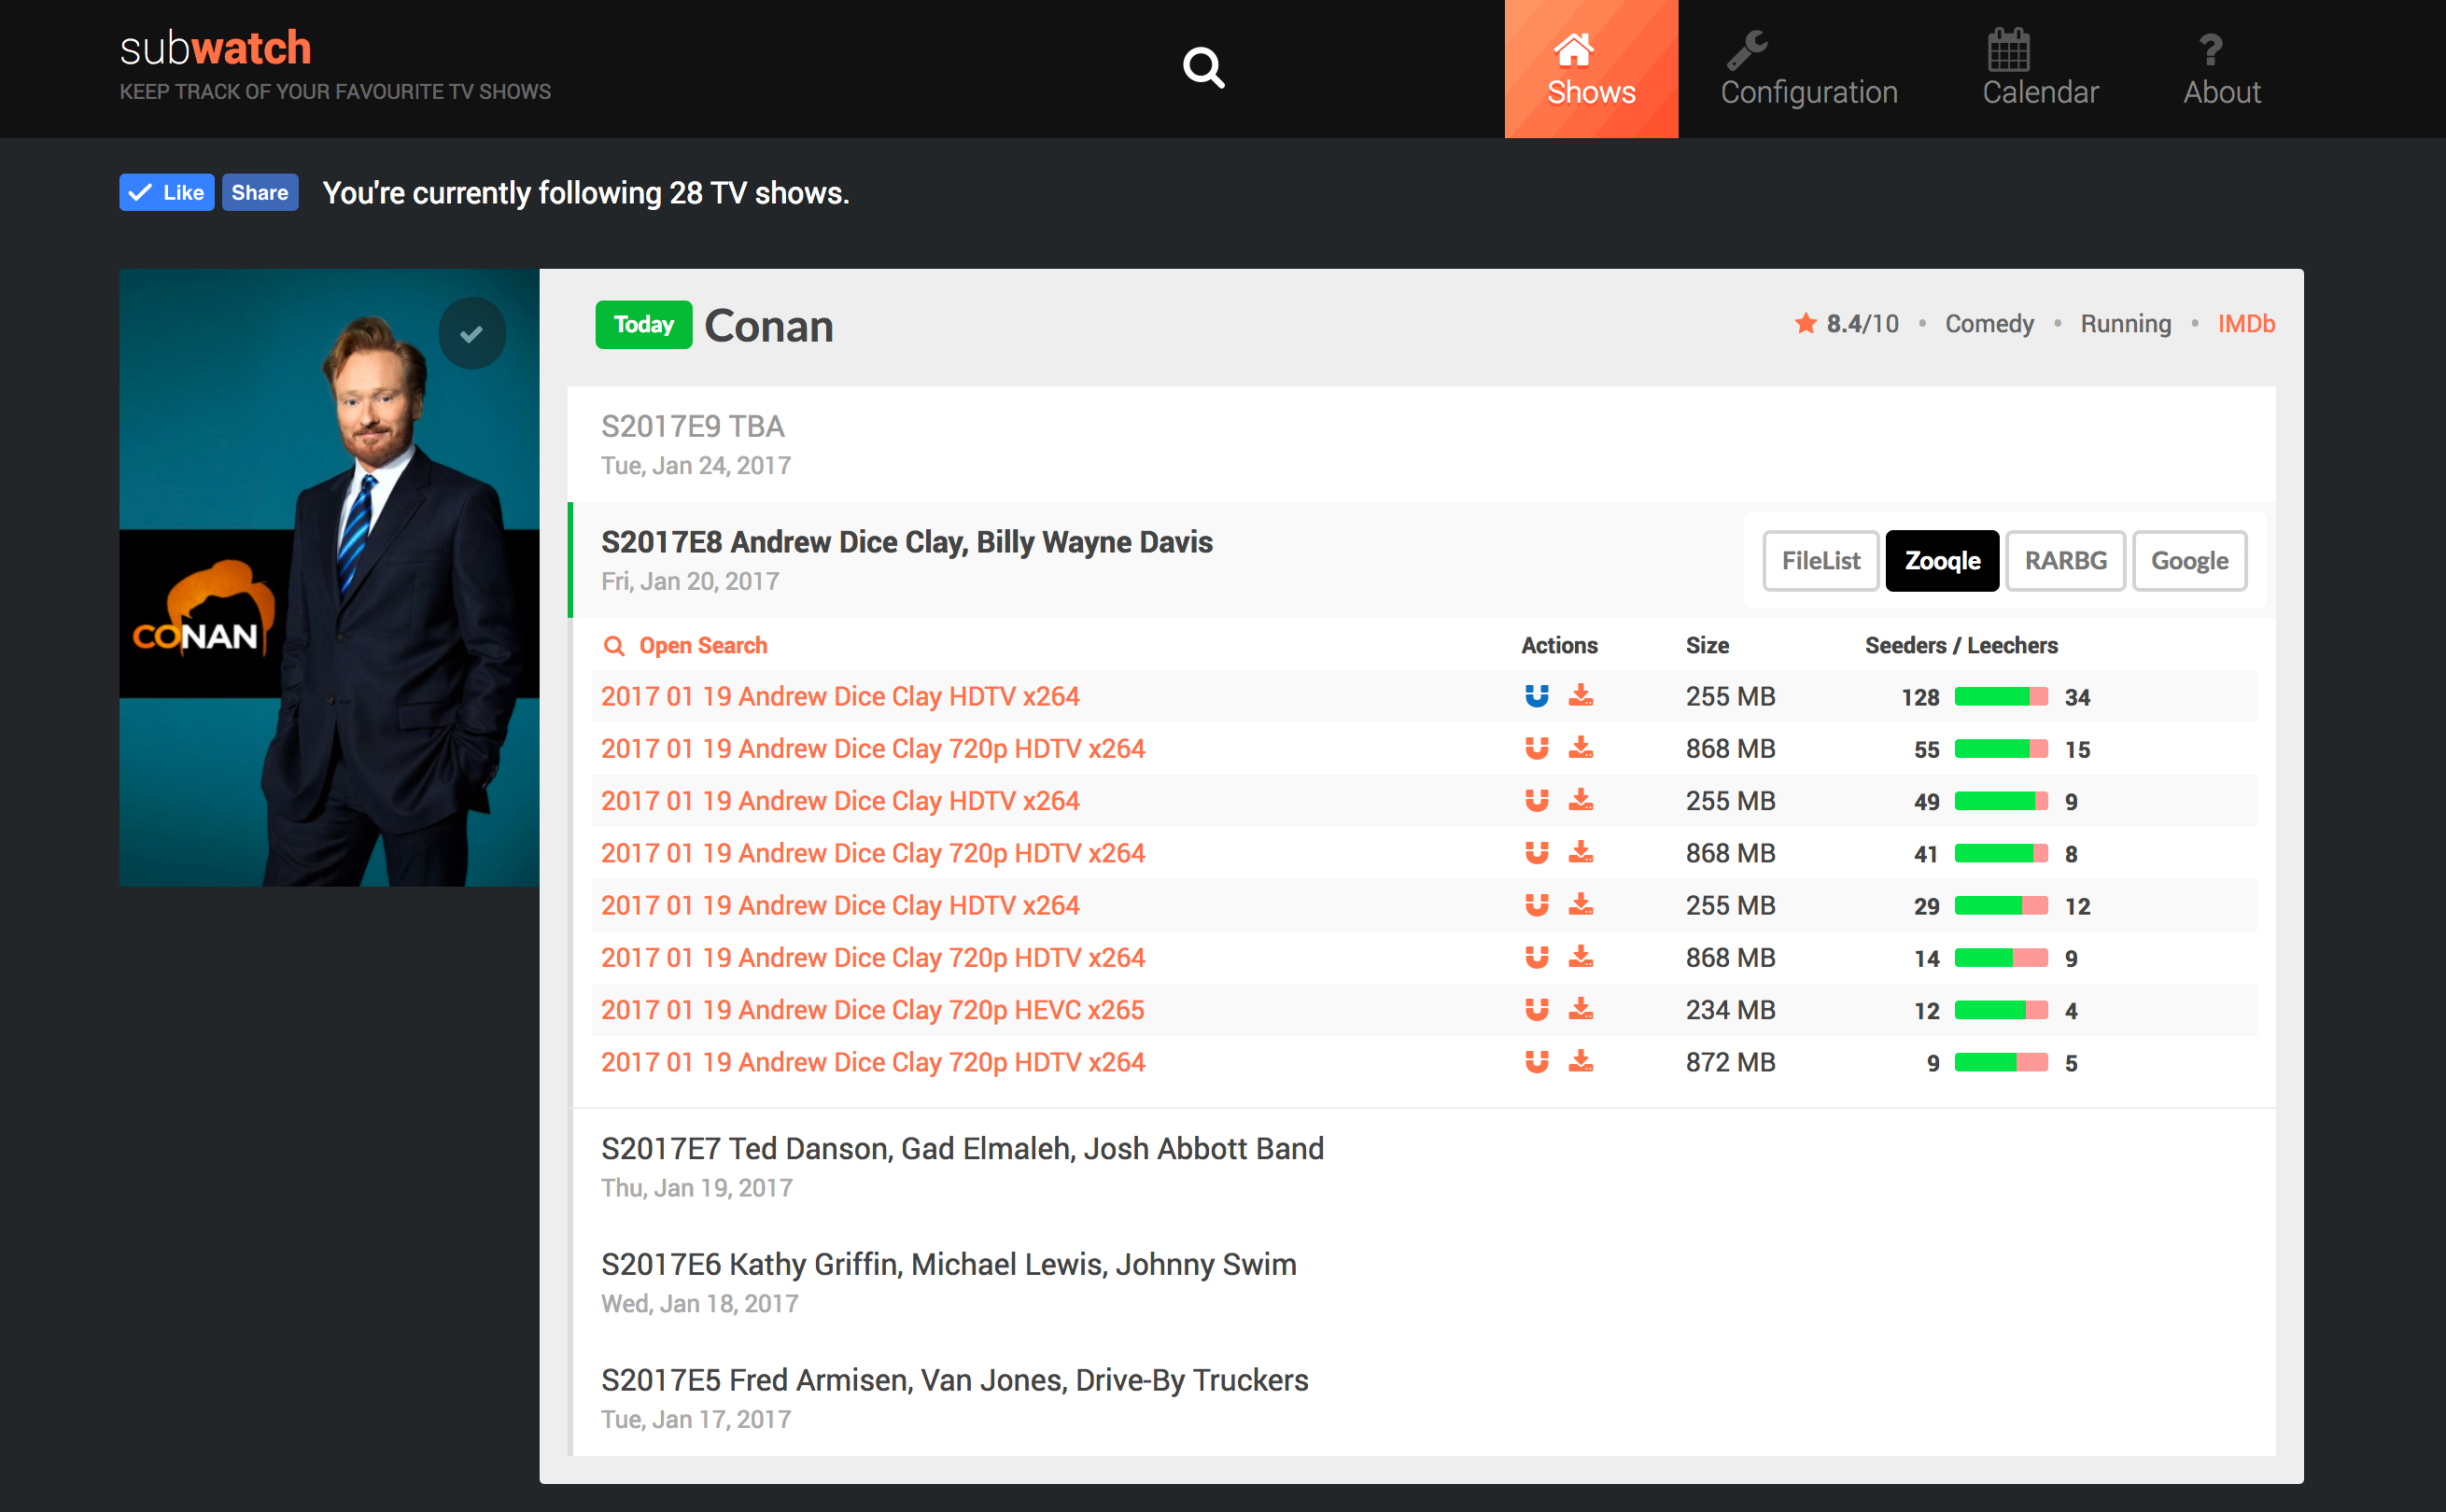This screenshot has height=1512, width=2446.
Task: Expand episode S2017E7 Ted Danson
Action: point(961,1149)
